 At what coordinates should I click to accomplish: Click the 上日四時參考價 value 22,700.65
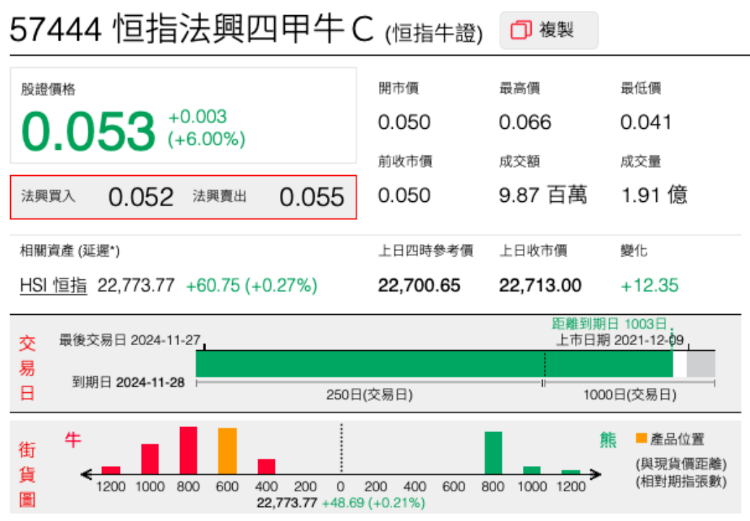pos(419,286)
